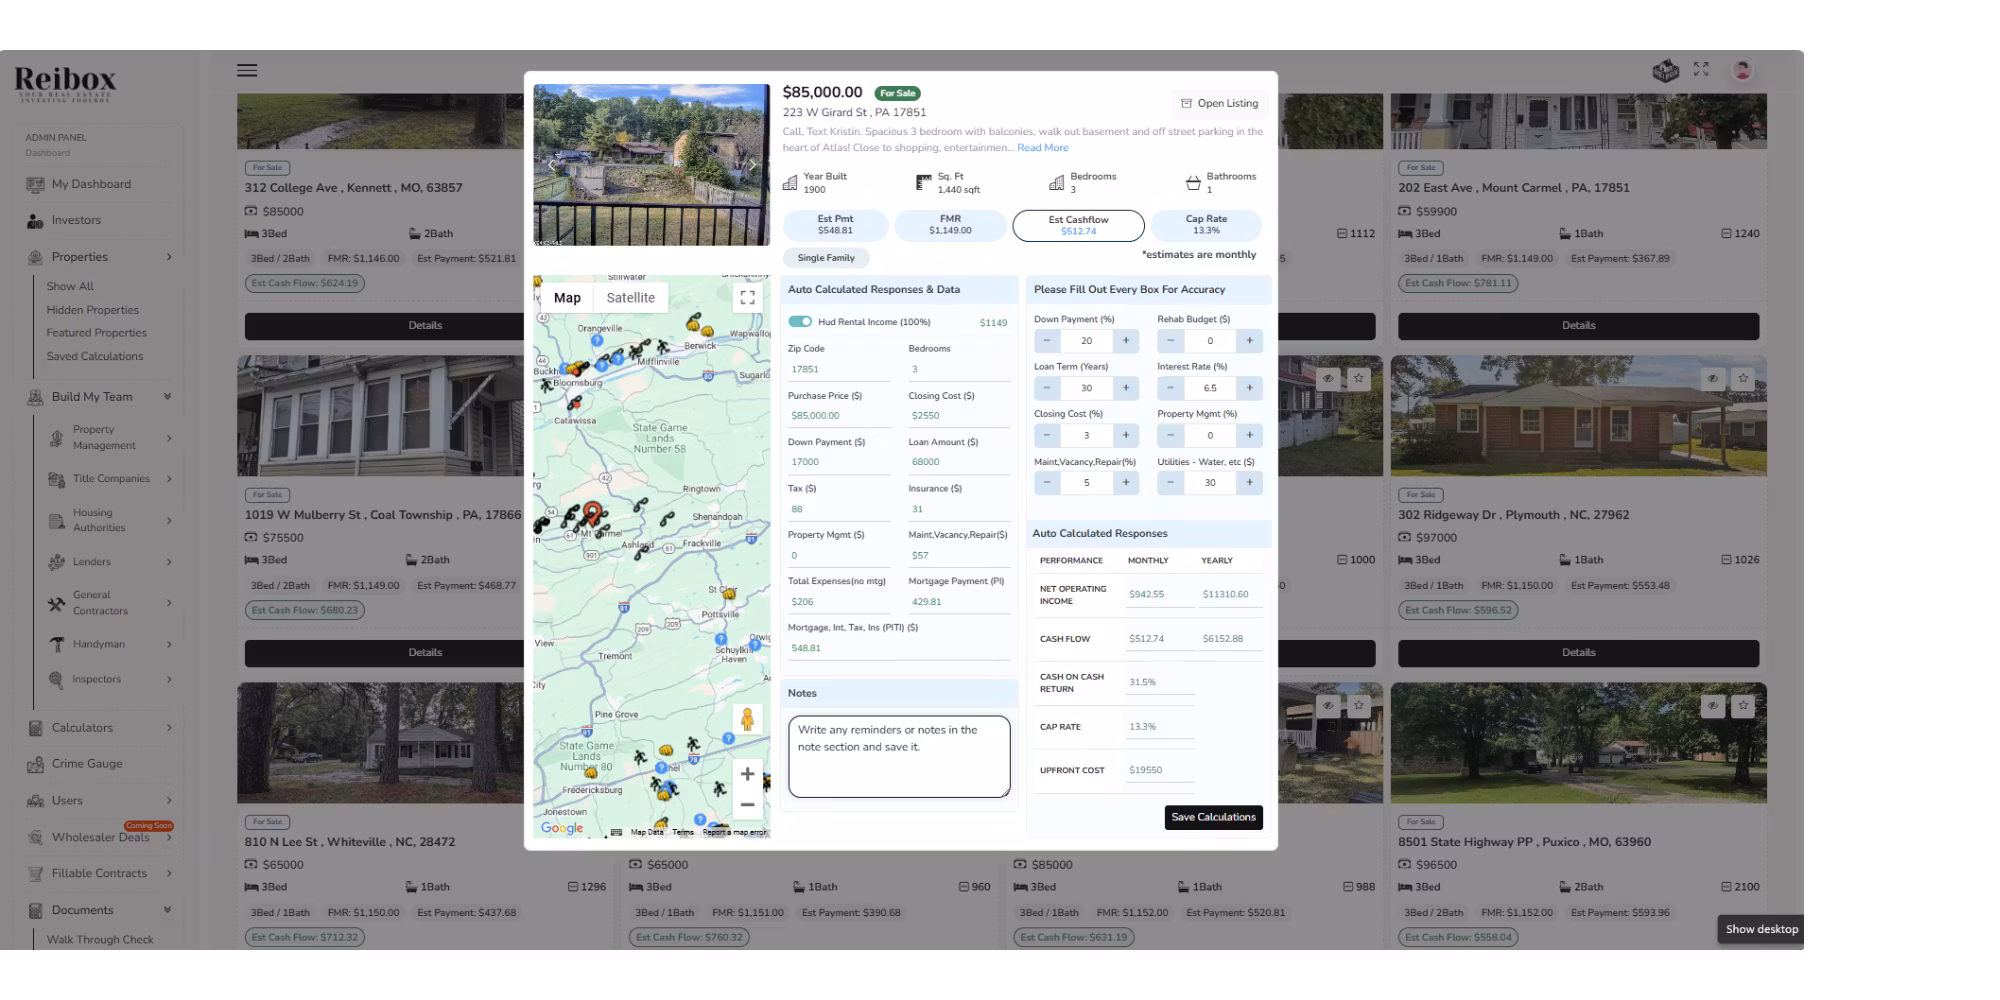Click the map zoom in plus button

(747, 774)
